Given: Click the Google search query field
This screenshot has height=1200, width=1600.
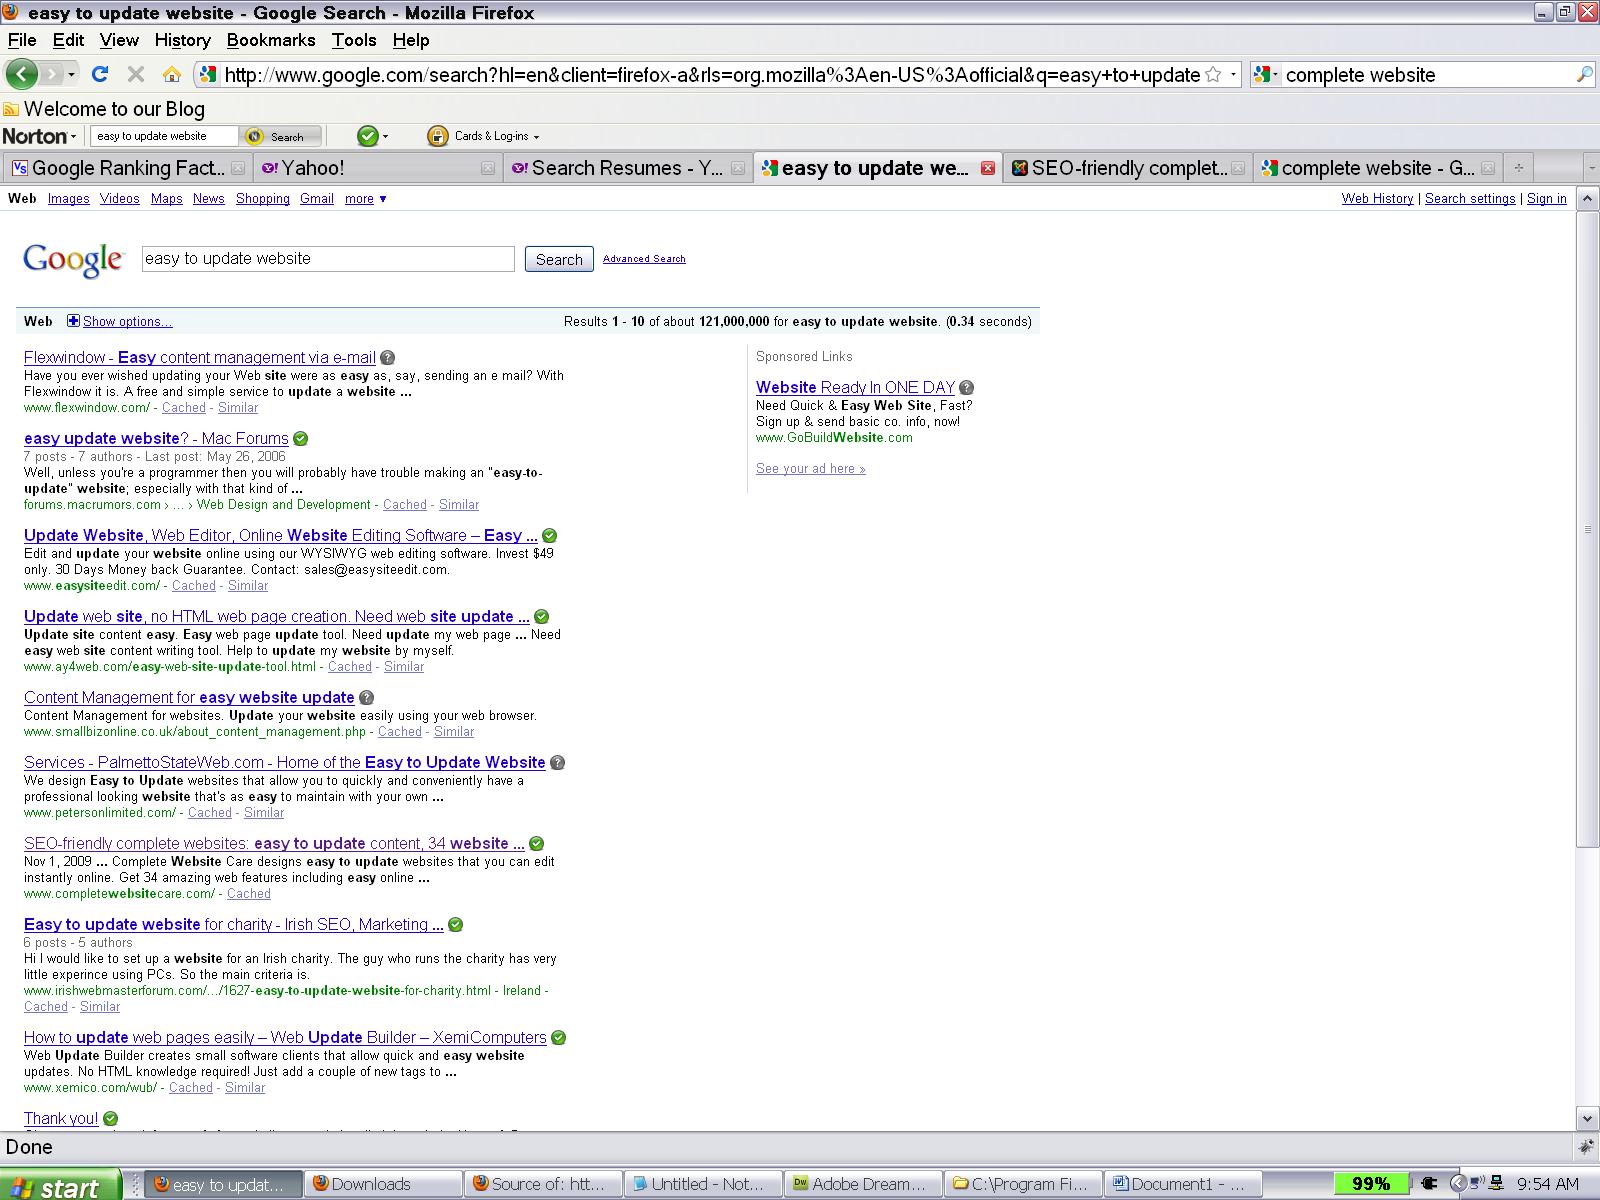Looking at the screenshot, I should [328, 259].
